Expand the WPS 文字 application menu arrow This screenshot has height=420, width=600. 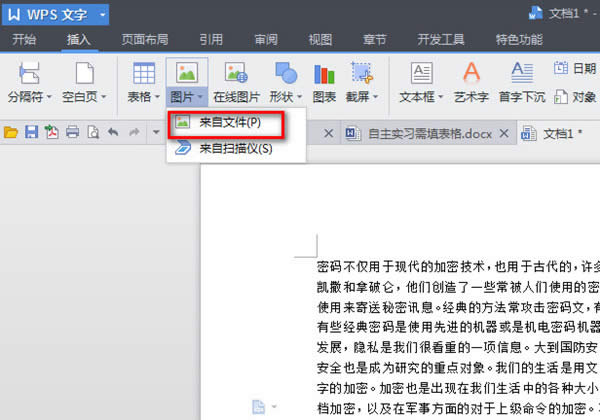101,14
